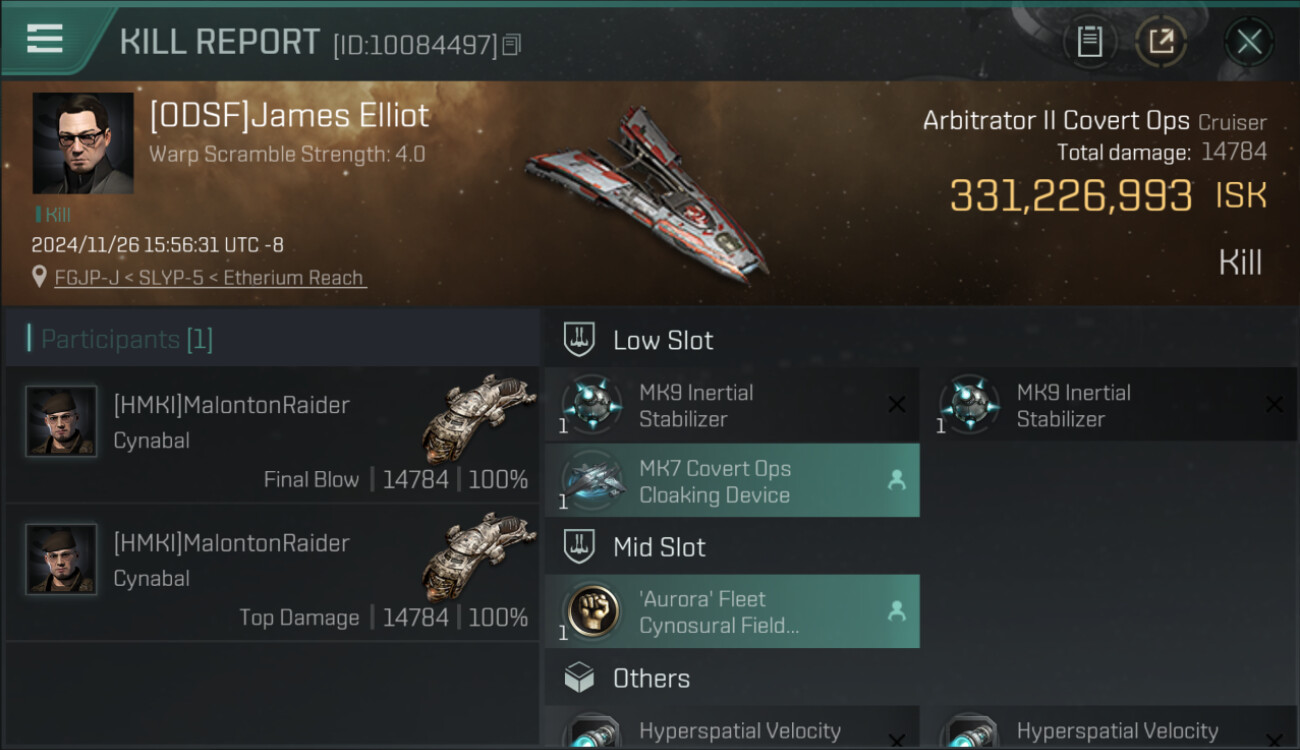Select the Participants tab header
Screen dimensions: 1300x750
tap(126, 340)
